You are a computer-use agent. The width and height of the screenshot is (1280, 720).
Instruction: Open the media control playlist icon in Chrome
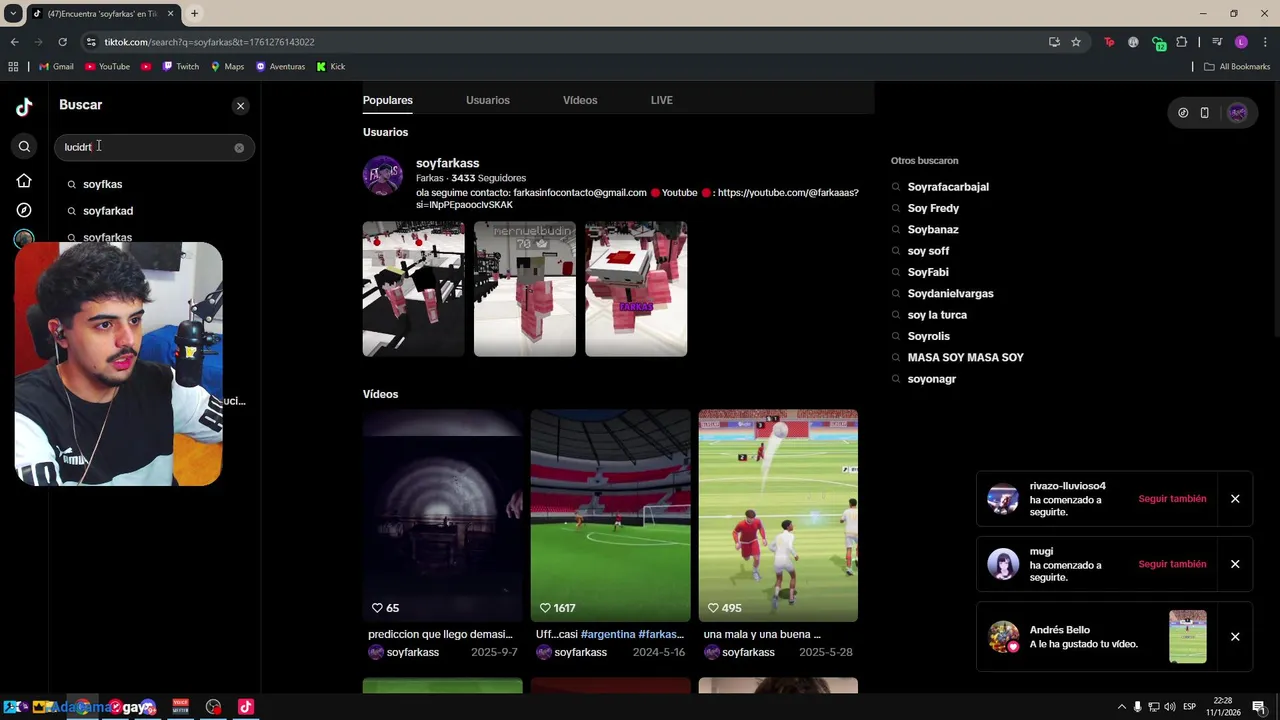click(1217, 42)
